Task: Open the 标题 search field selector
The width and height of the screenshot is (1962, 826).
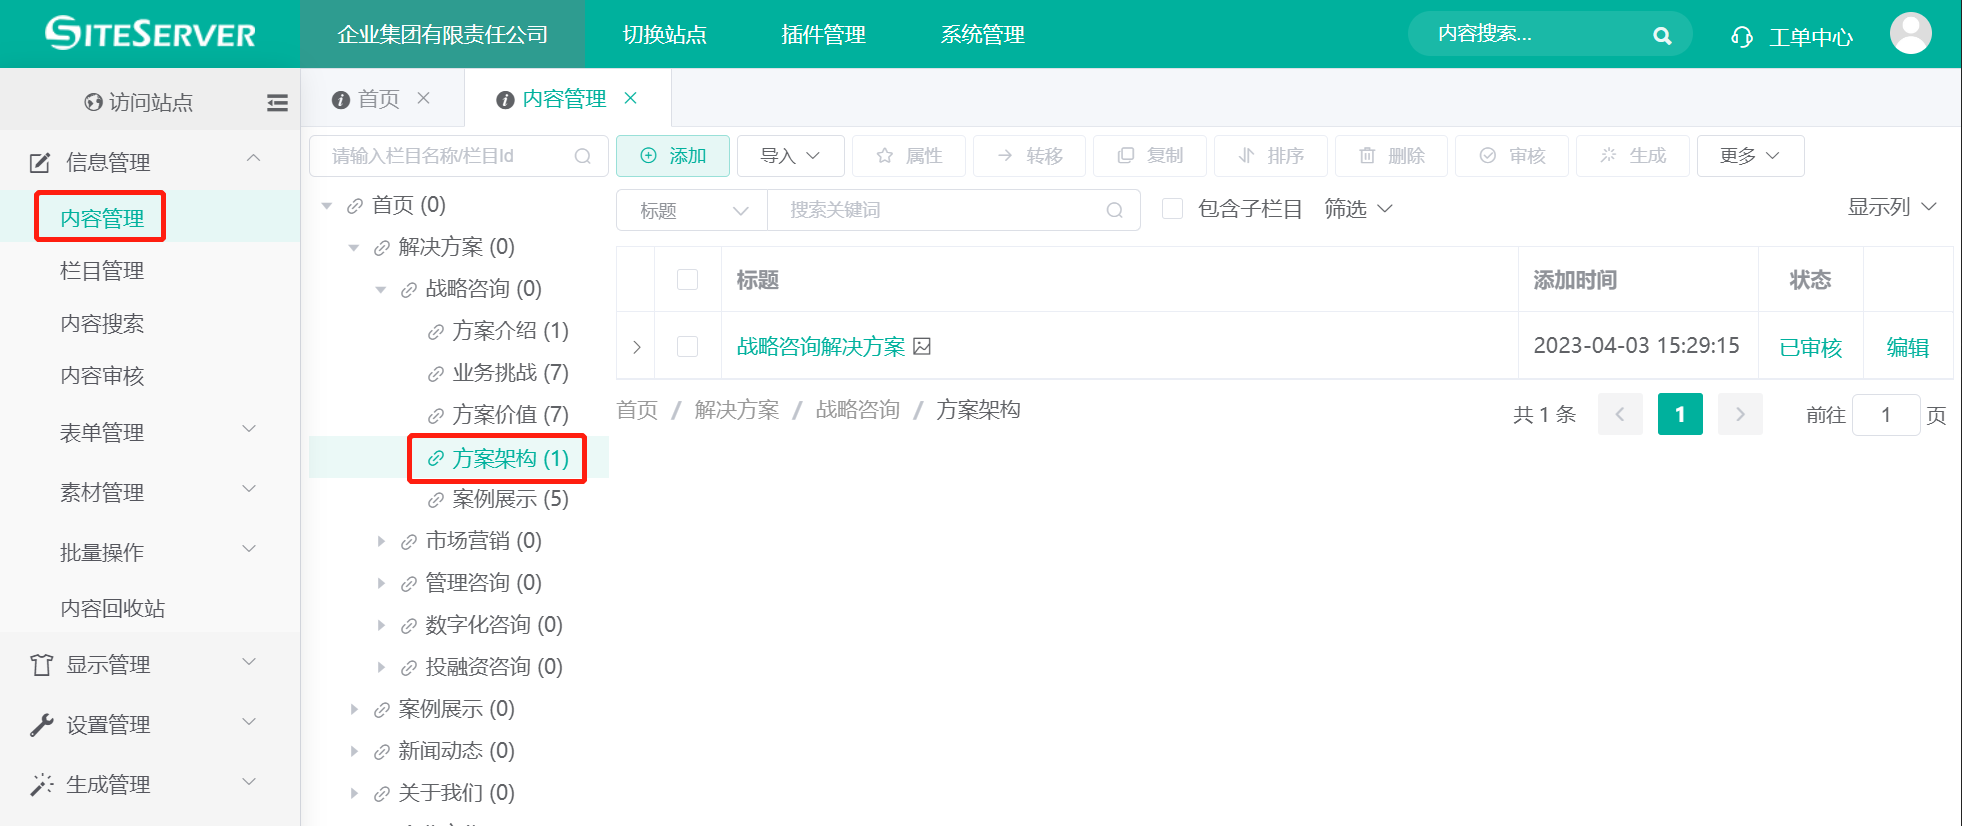Action: pos(692,210)
